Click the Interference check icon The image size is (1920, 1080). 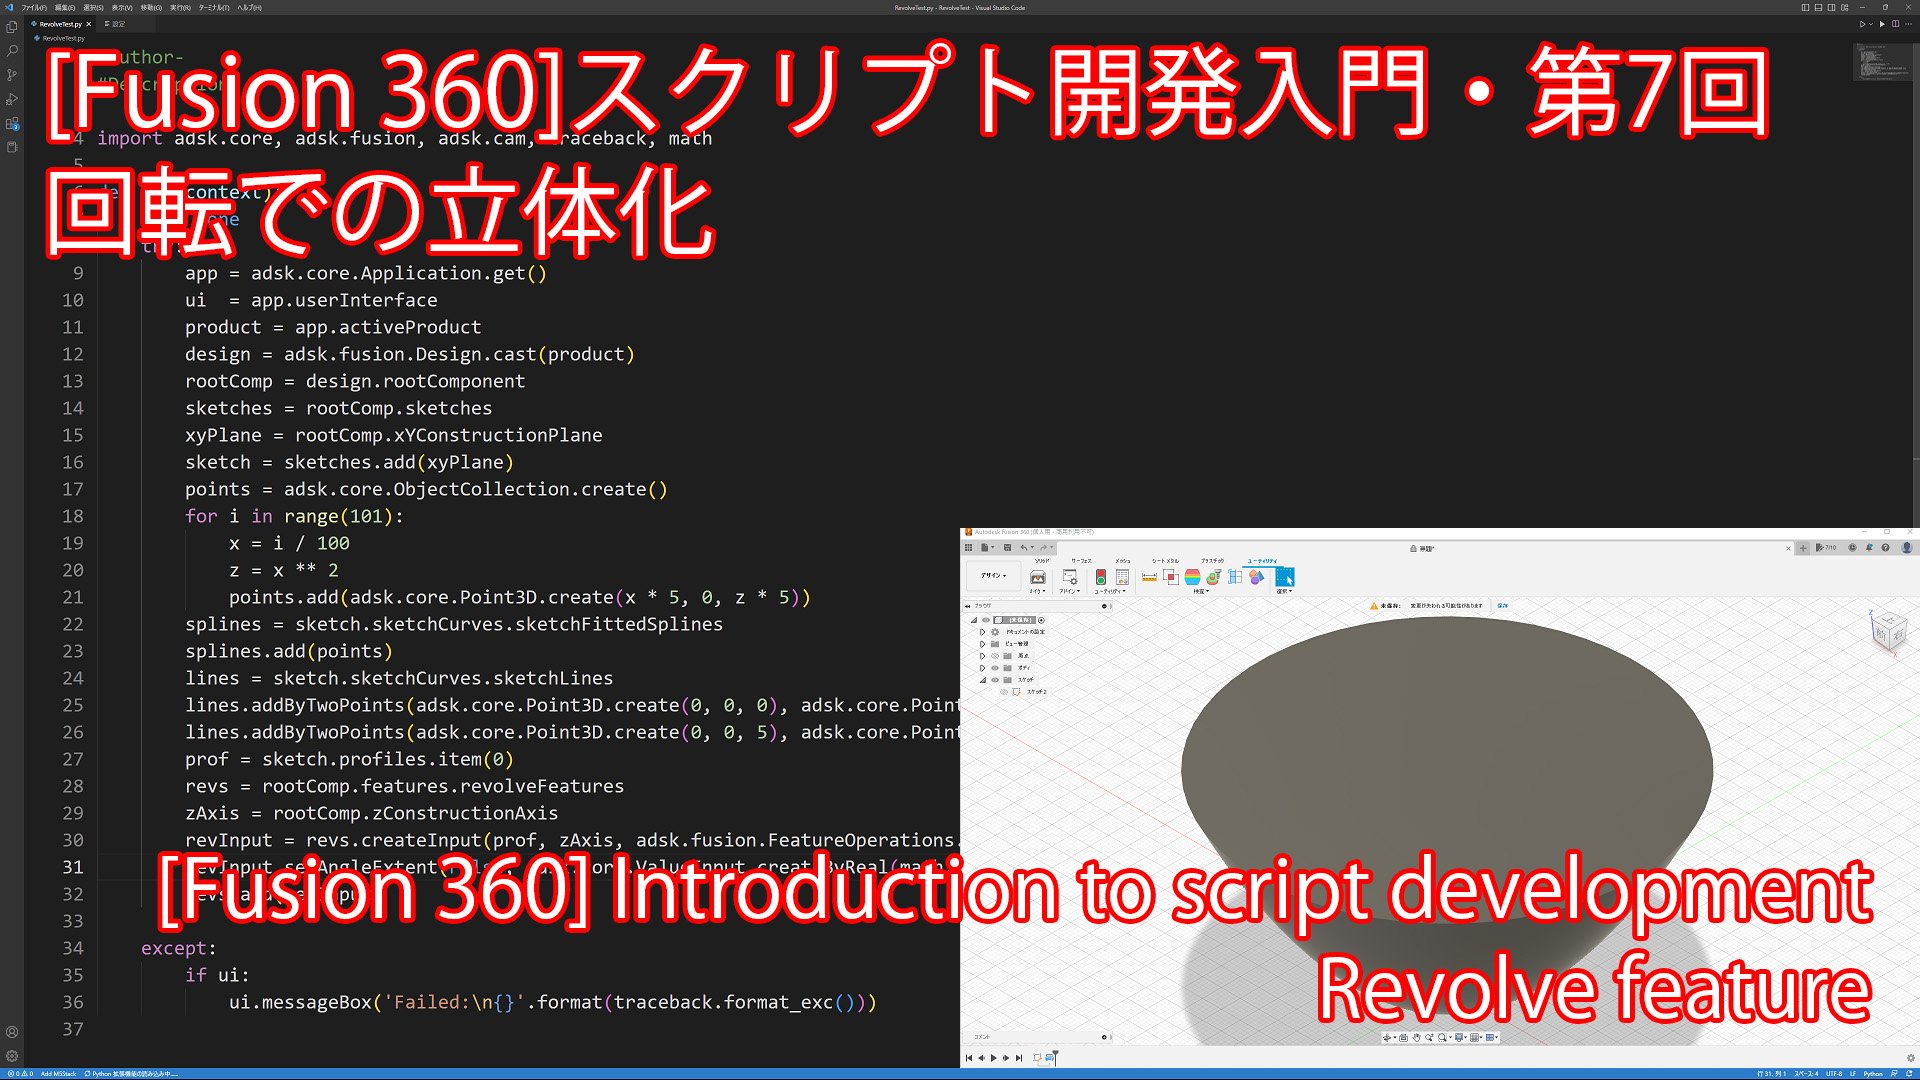1170,577
